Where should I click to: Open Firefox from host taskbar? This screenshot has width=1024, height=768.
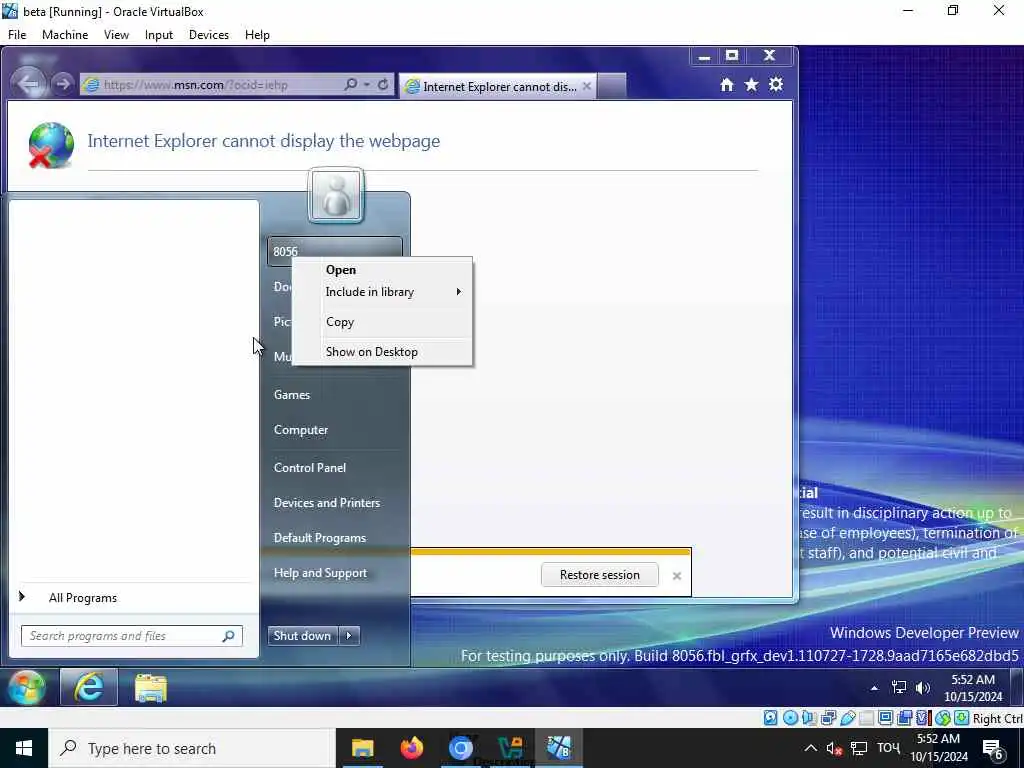click(411, 748)
